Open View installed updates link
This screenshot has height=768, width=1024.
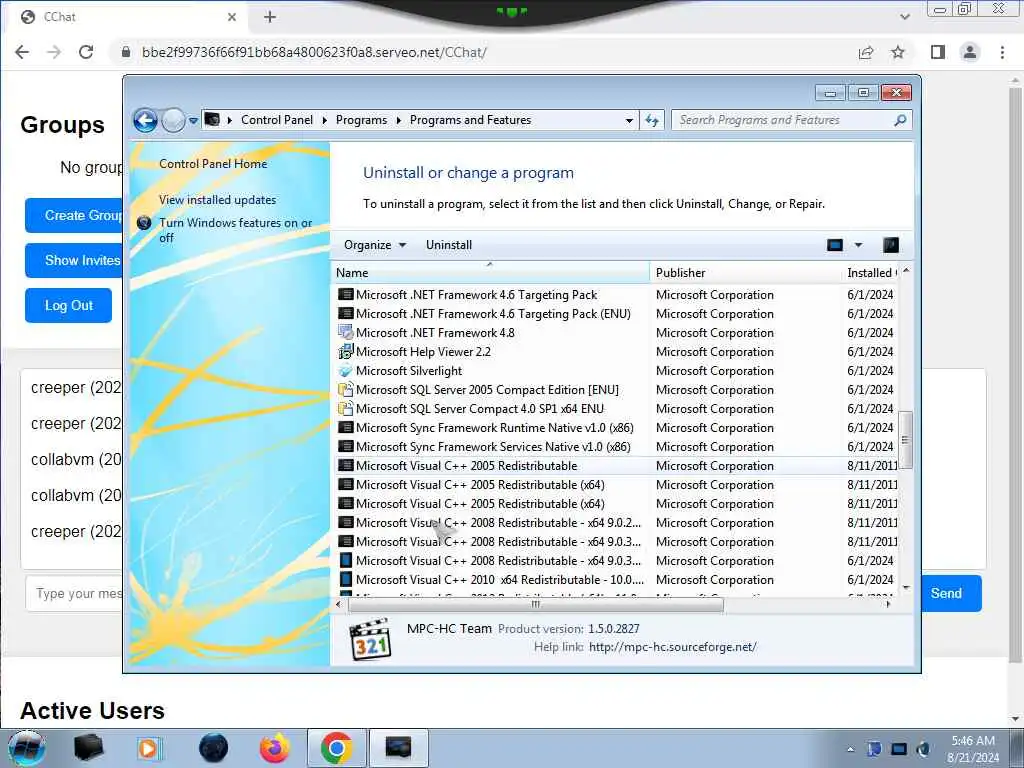pos(217,200)
